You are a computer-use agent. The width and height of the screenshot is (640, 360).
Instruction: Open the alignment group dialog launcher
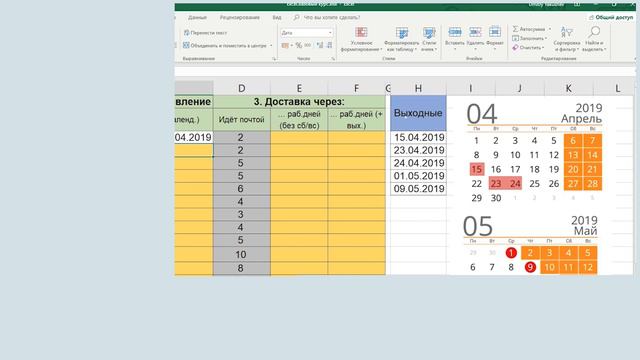[x=274, y=59]
